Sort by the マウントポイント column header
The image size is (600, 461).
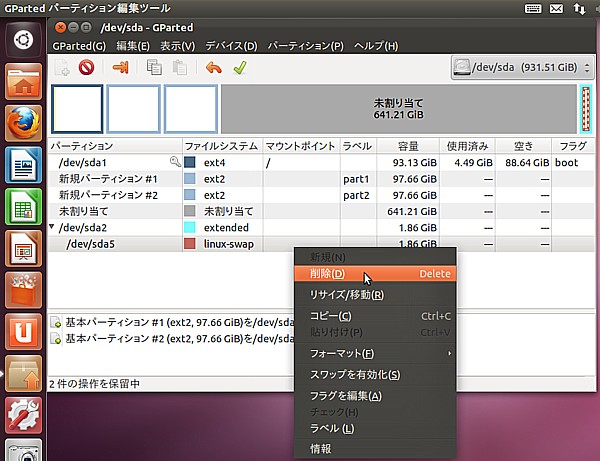pos(301,146)
